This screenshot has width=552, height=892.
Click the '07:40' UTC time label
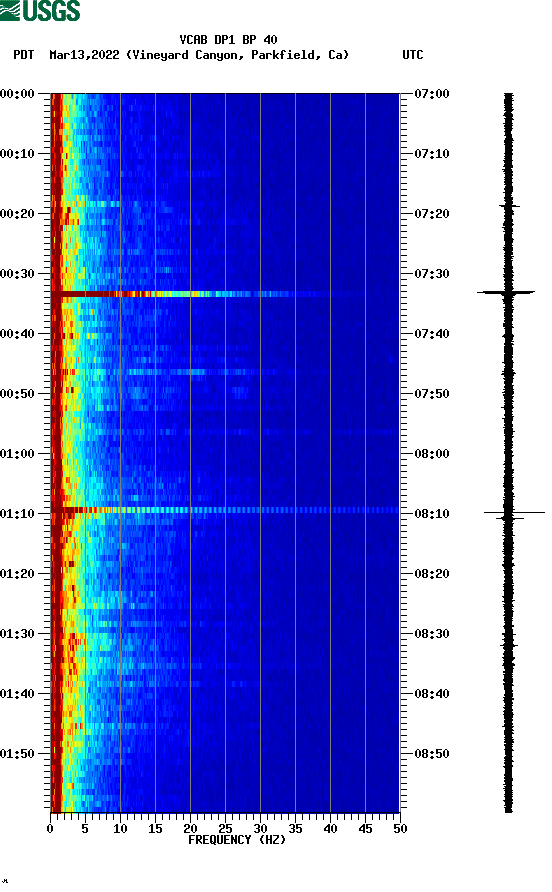click(x=431, y=333)
